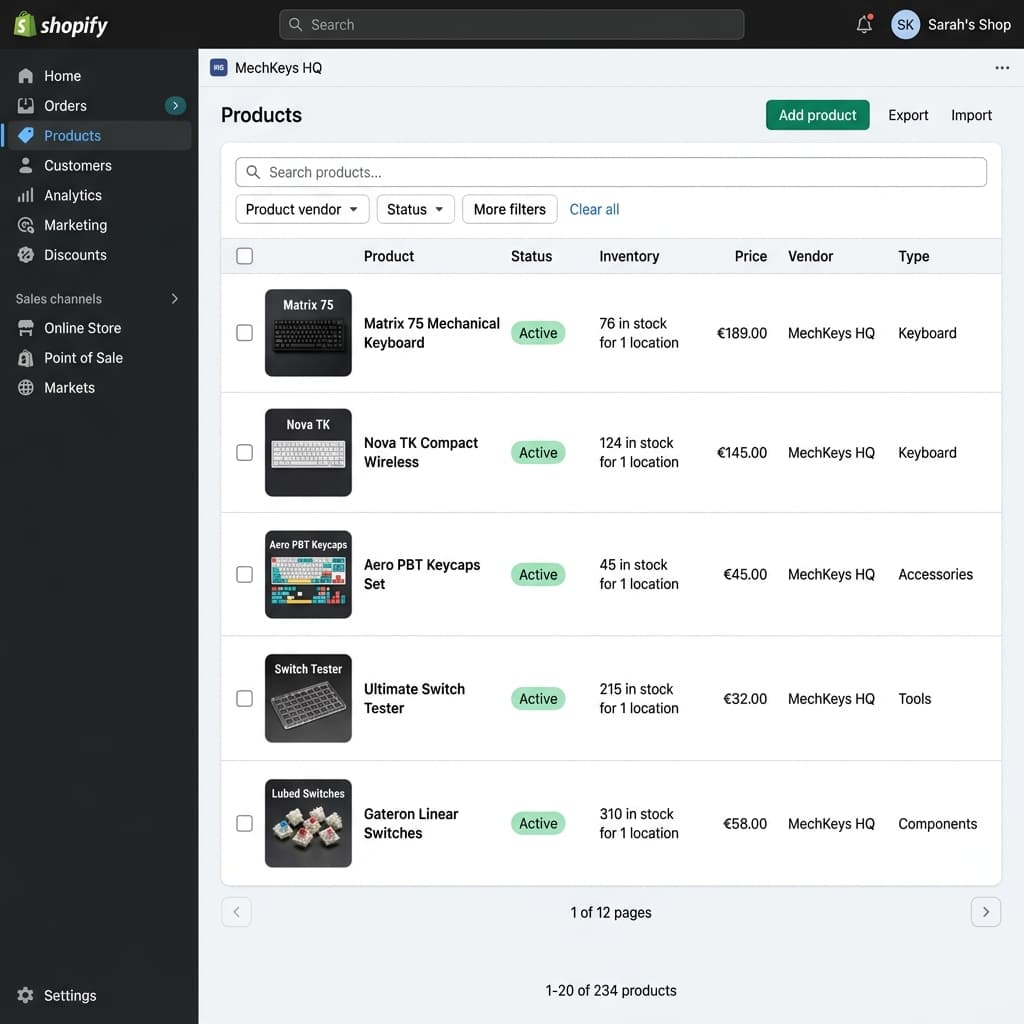
Task: Click the Markets globe icon
Action: pos(25,387)
